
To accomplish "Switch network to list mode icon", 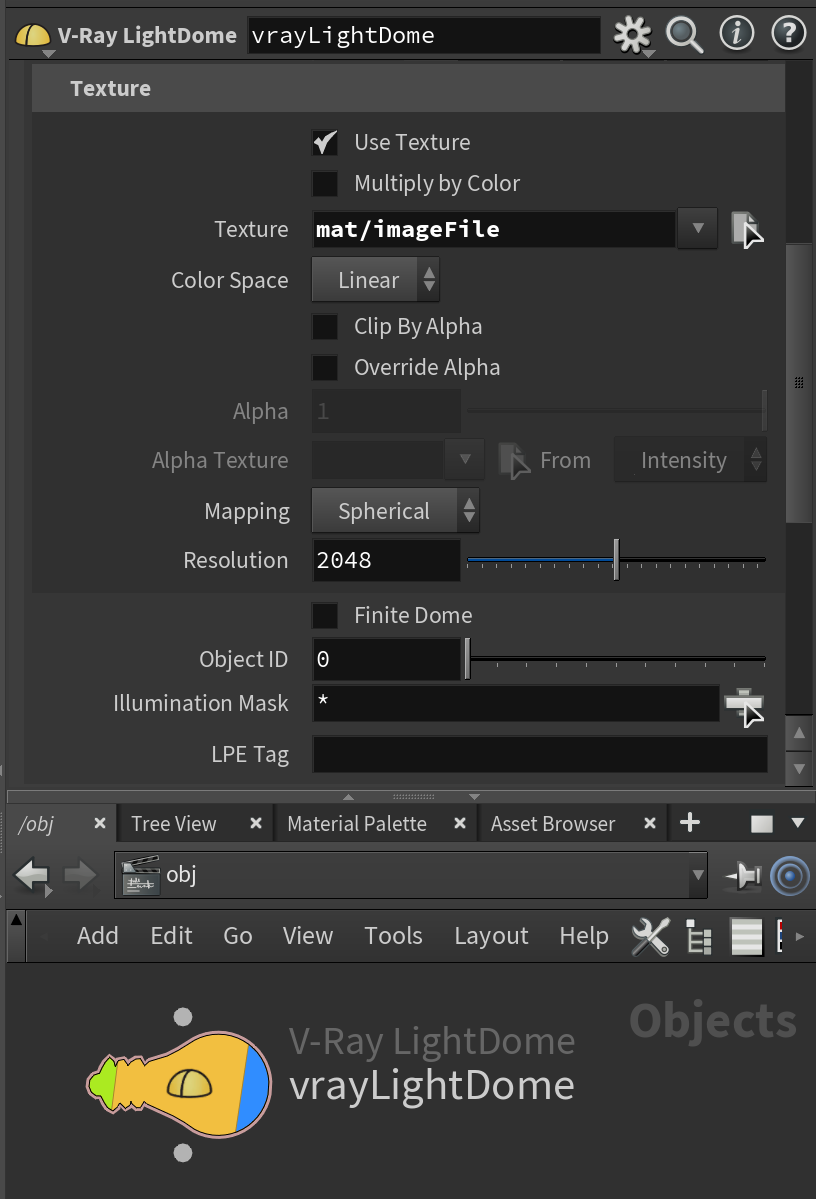I will tap(746, 936).
